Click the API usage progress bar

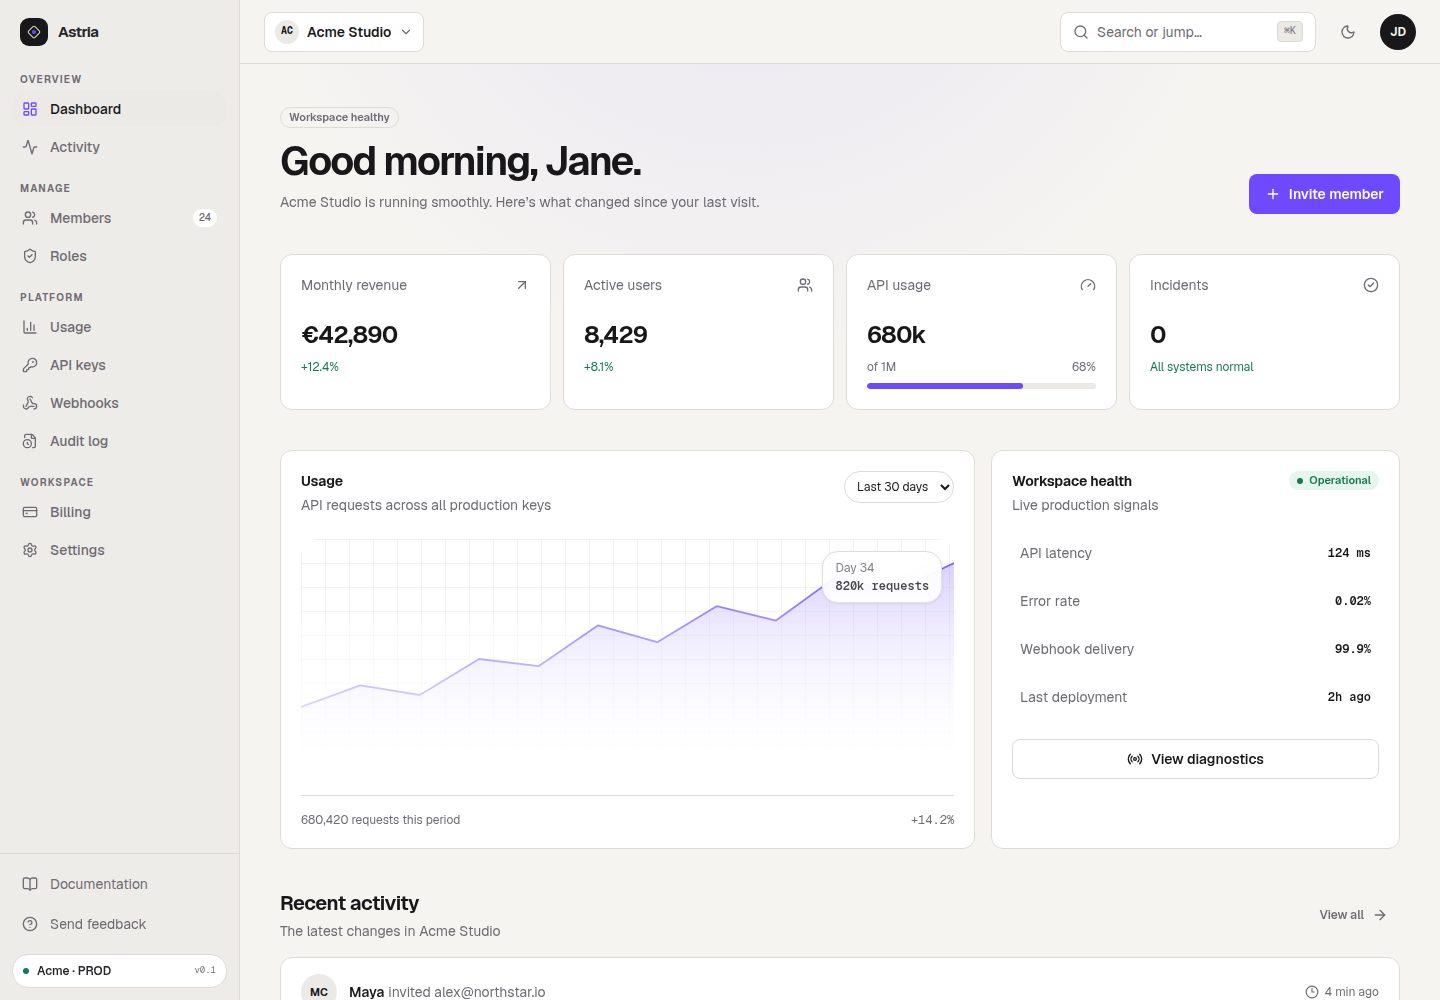pyautogui.click(x=981, y=386)
